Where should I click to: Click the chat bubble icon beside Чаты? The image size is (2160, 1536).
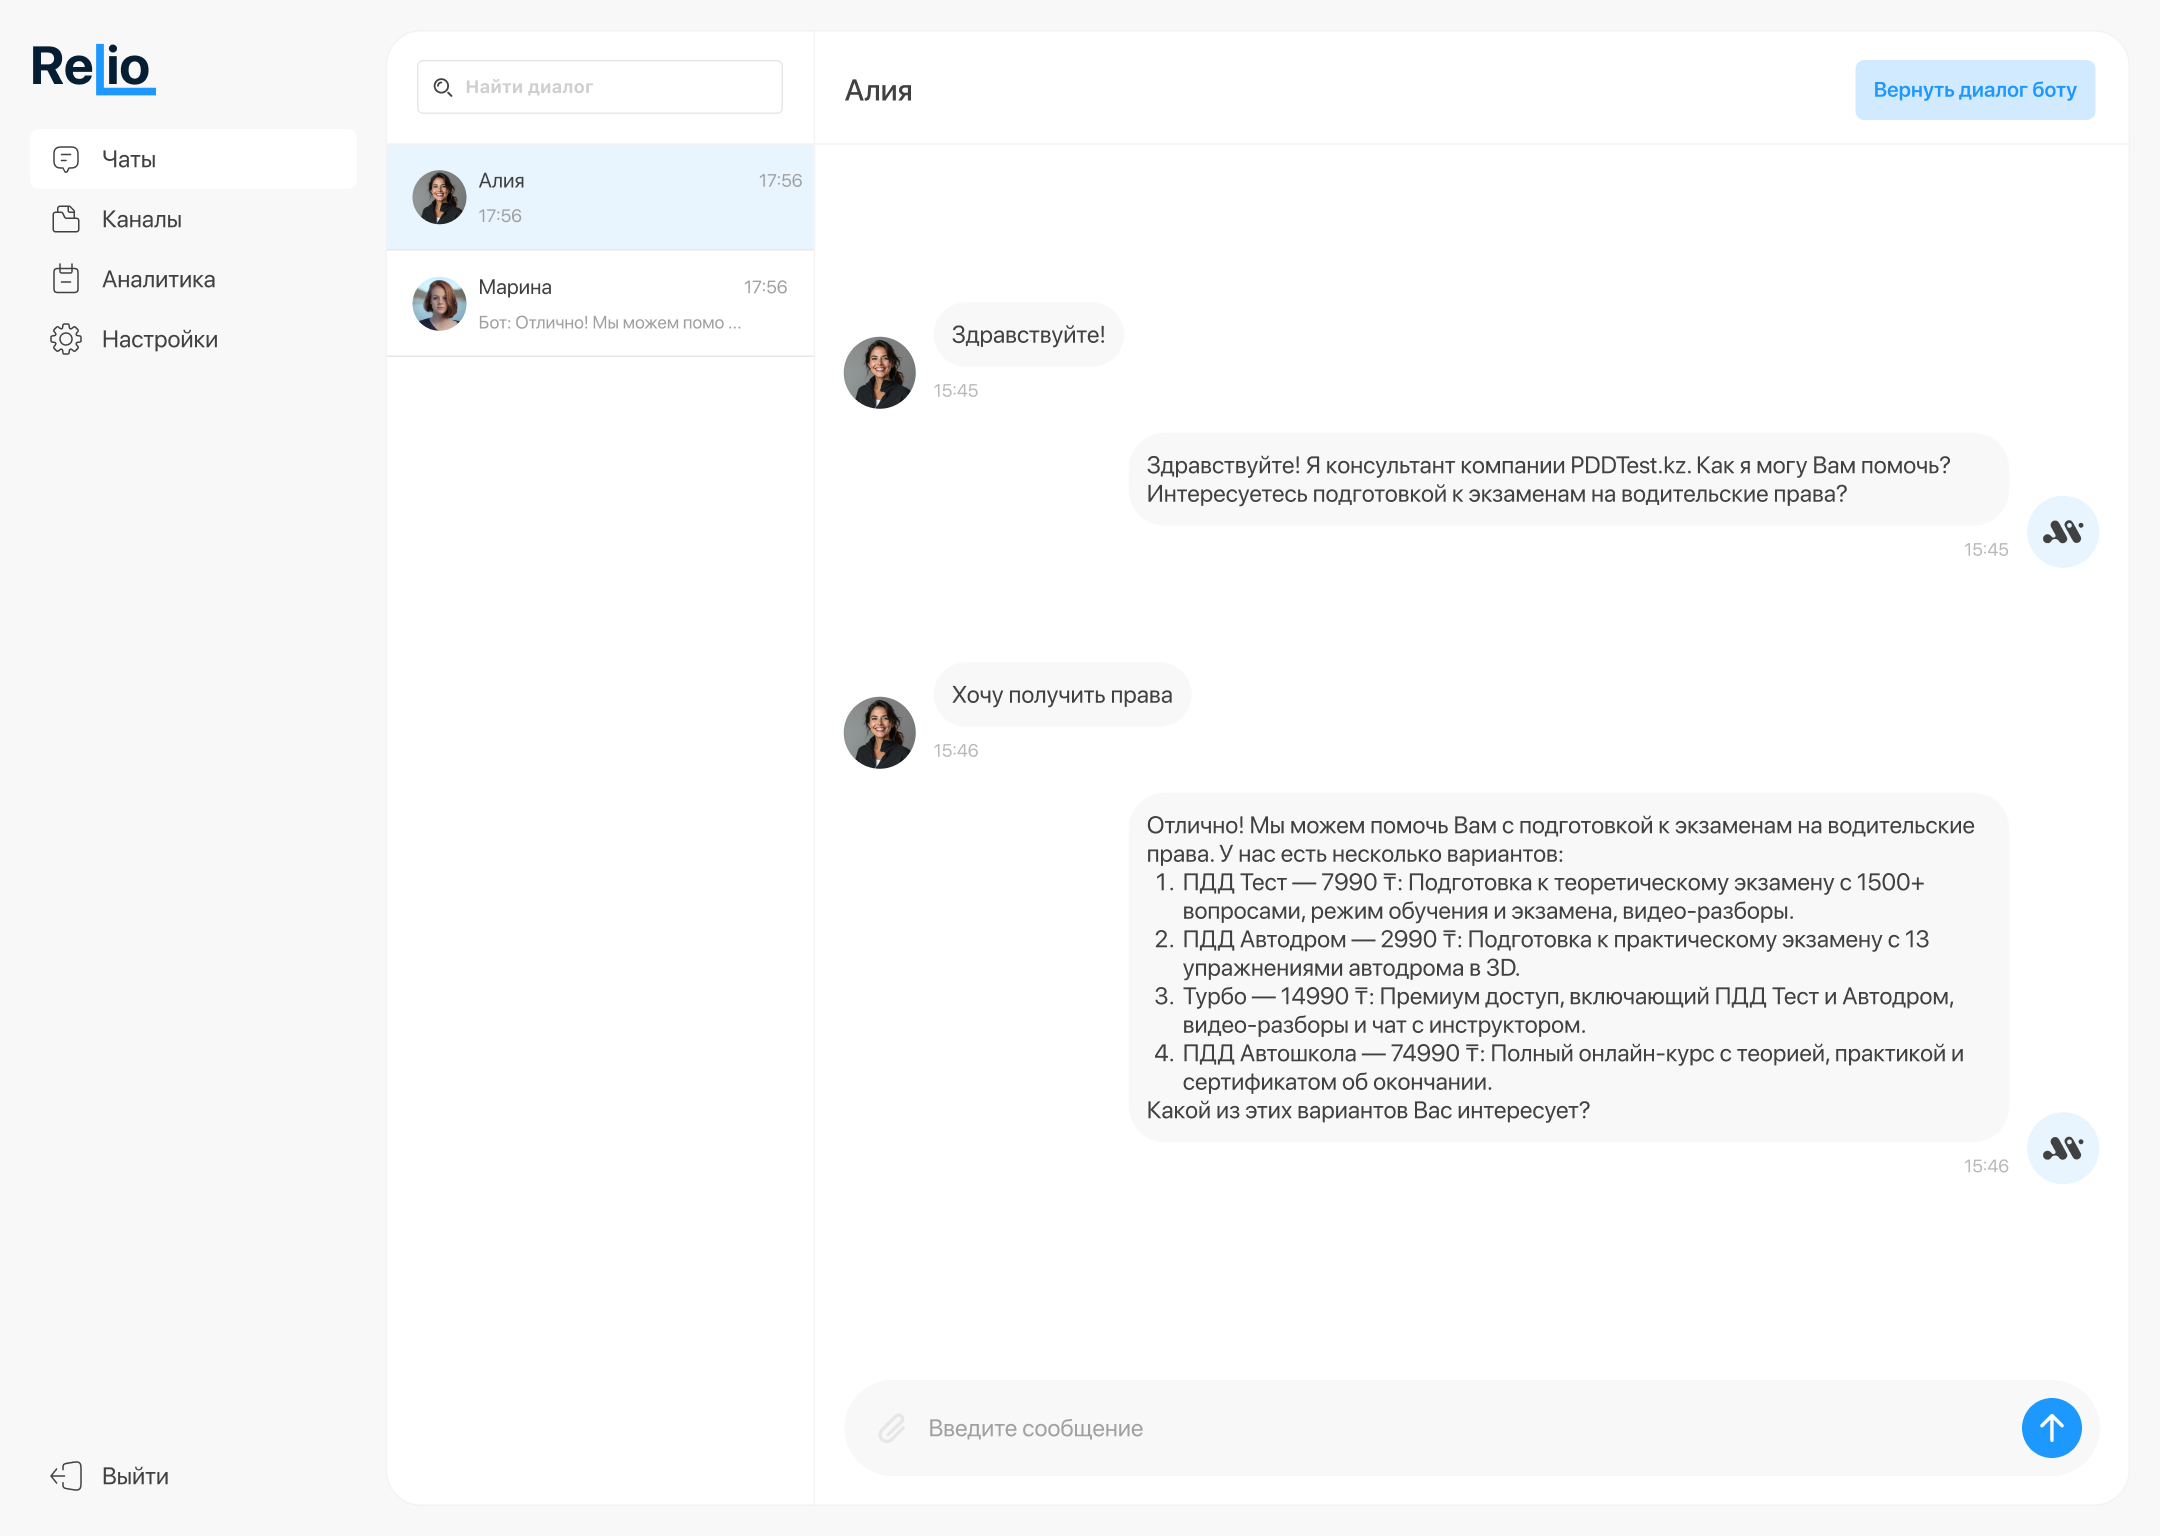(x=66, y=159)
